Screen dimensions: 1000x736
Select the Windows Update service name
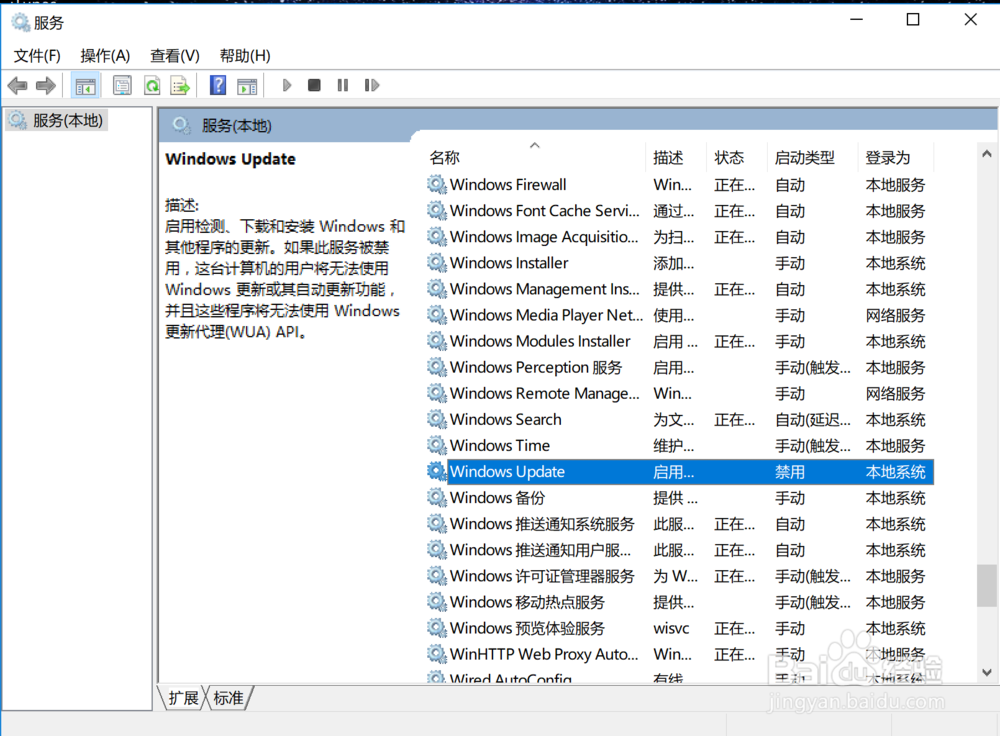(x=507, y=471)
